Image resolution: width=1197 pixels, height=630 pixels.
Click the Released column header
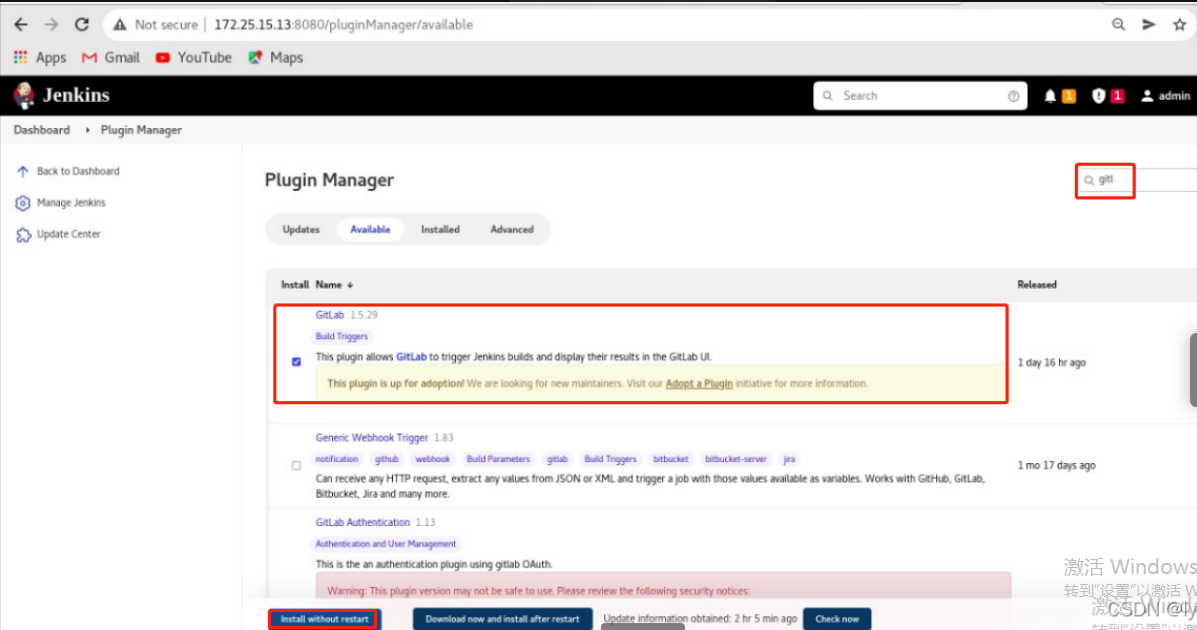coord(1037,285)
